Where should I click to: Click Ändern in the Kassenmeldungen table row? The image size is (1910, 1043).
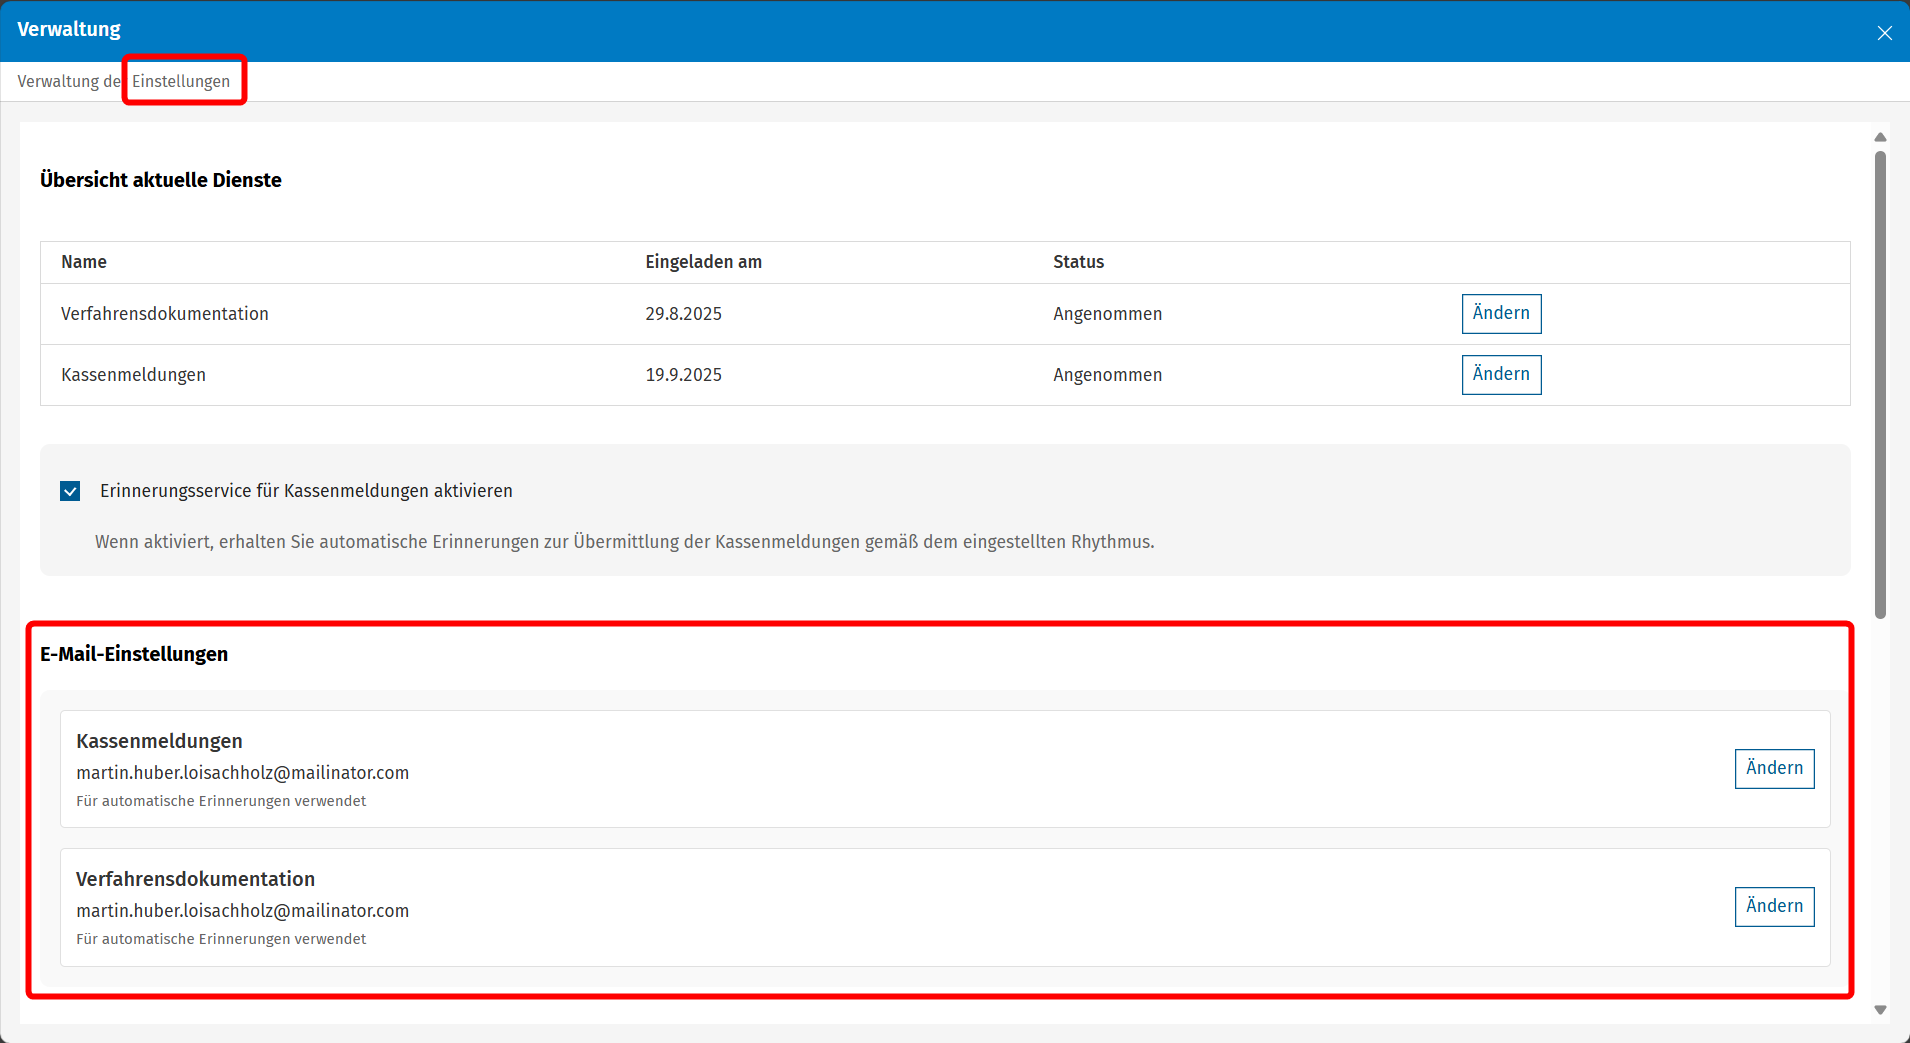[1501, 375]
